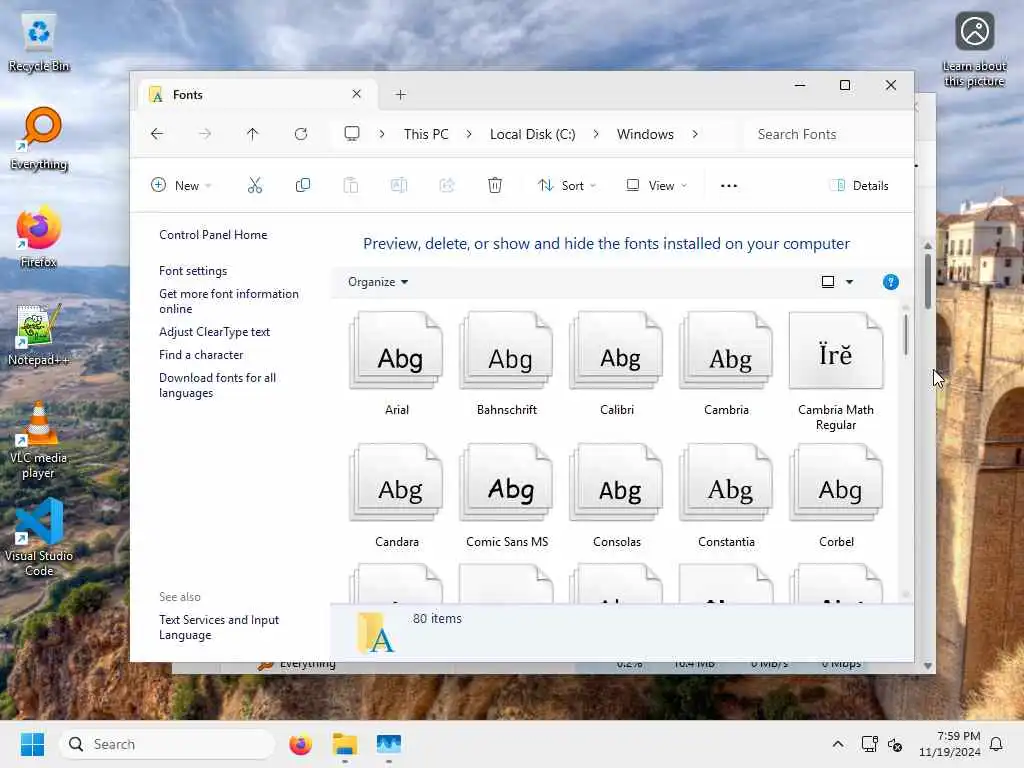Screen dimensions: 1024x768
Task: Refresh the Fonts folder
Action: click(301, 134)
